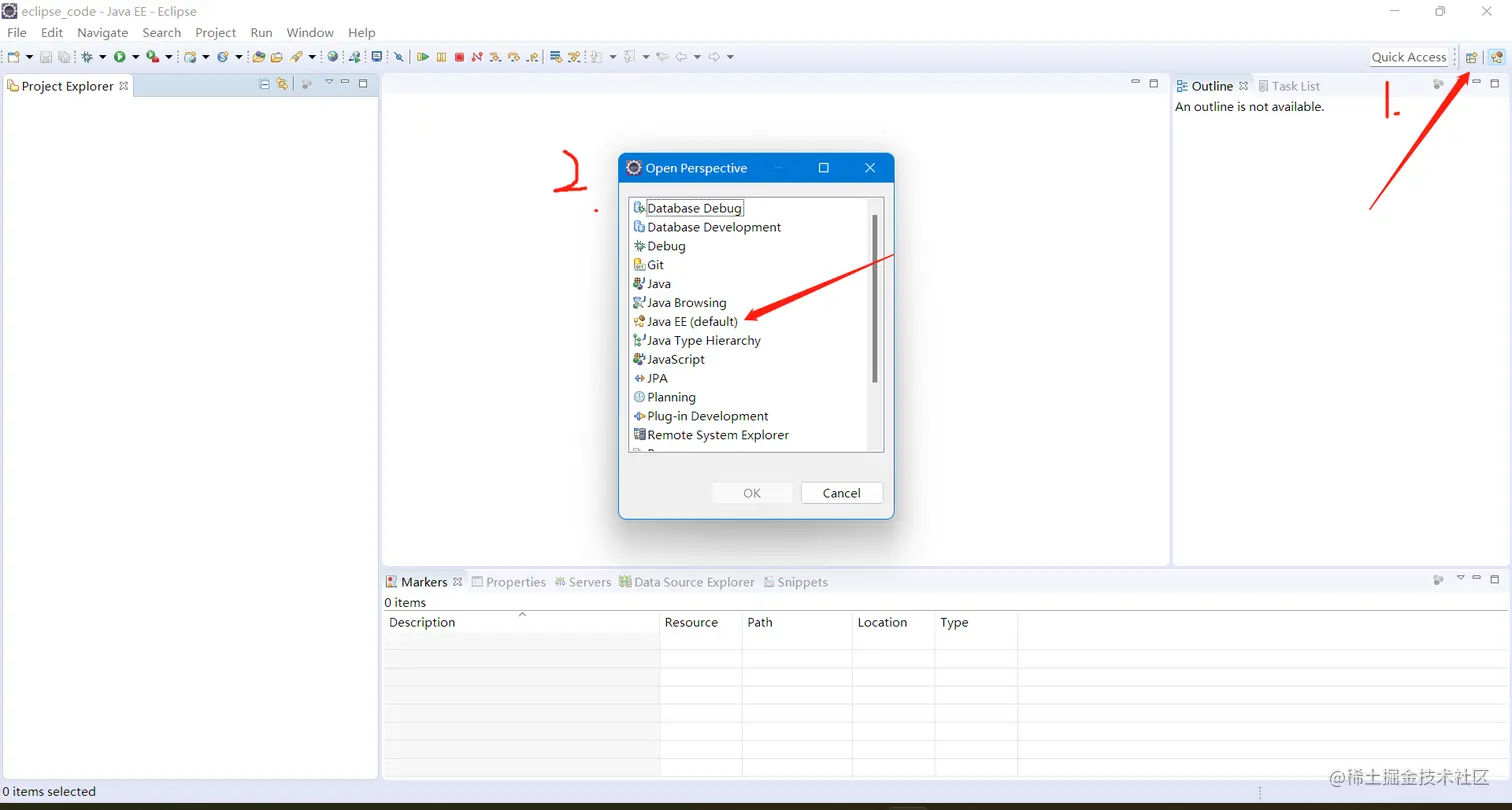
Task: Click the New Server toolbar icon
Action: click(x=189, y=57)
